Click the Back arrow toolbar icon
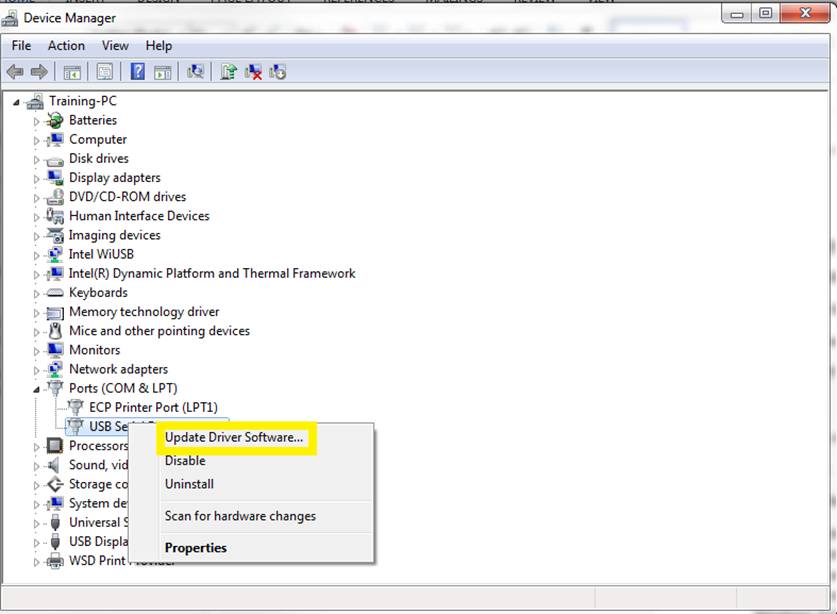The width and height of the screenshot is (837, 614). click(x=15, y=71)
